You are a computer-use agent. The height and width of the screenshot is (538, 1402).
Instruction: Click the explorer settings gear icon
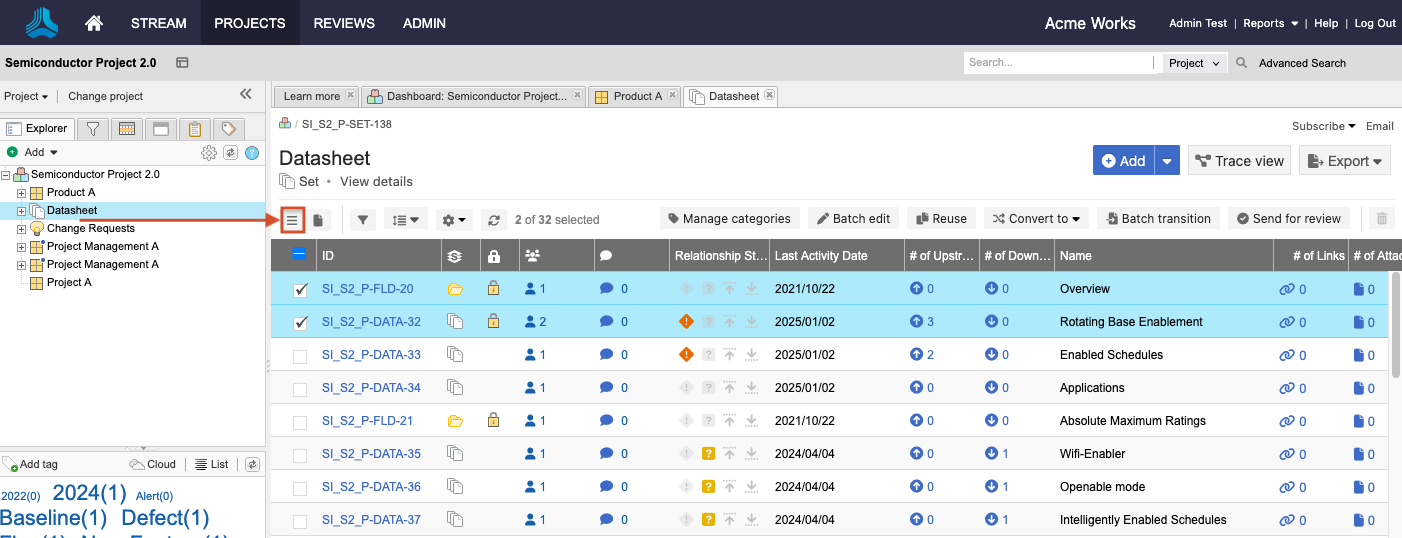pyautogui.click(x=209, y=152)
